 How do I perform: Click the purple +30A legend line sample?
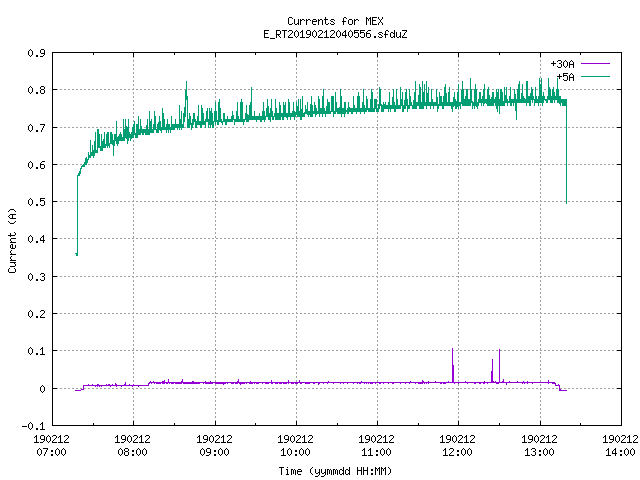point(595,64)
